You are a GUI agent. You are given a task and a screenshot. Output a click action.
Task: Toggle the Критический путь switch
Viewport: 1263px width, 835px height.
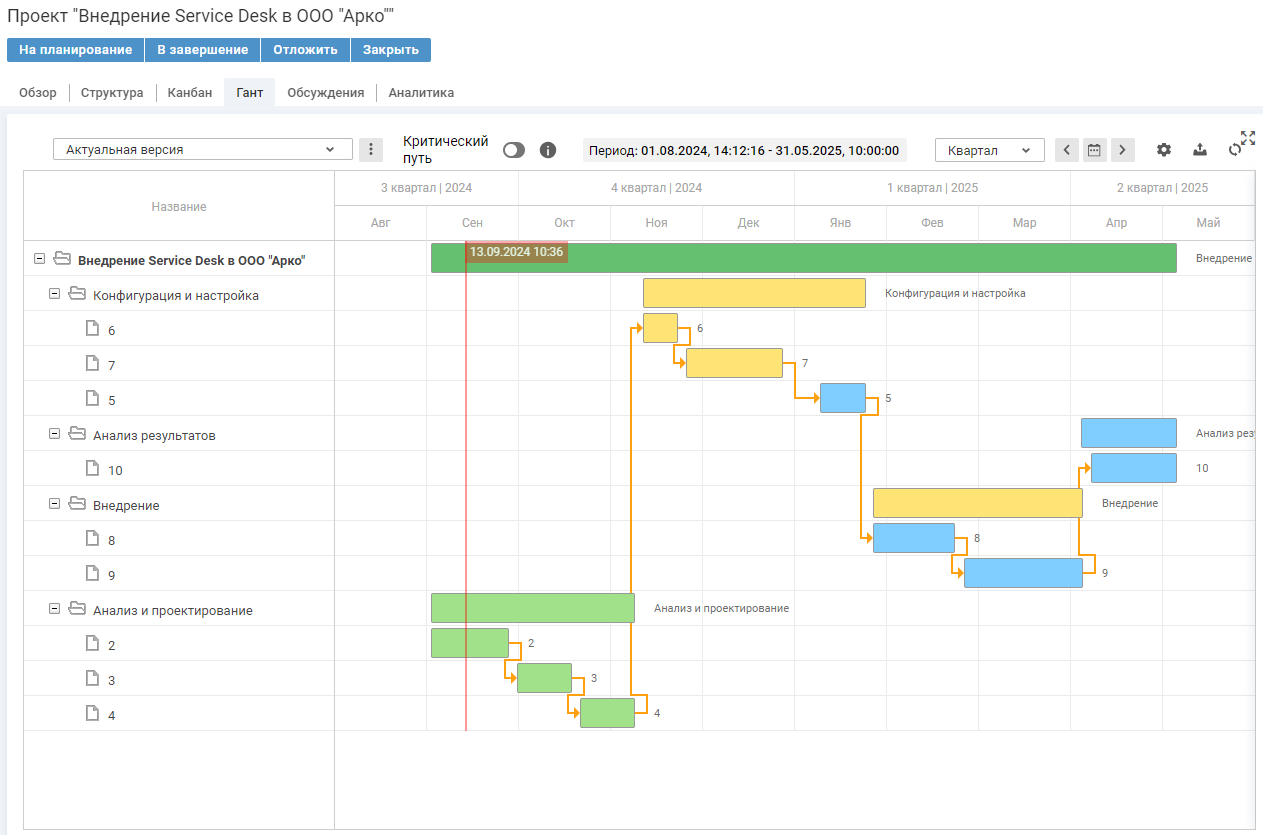[514, 150]
